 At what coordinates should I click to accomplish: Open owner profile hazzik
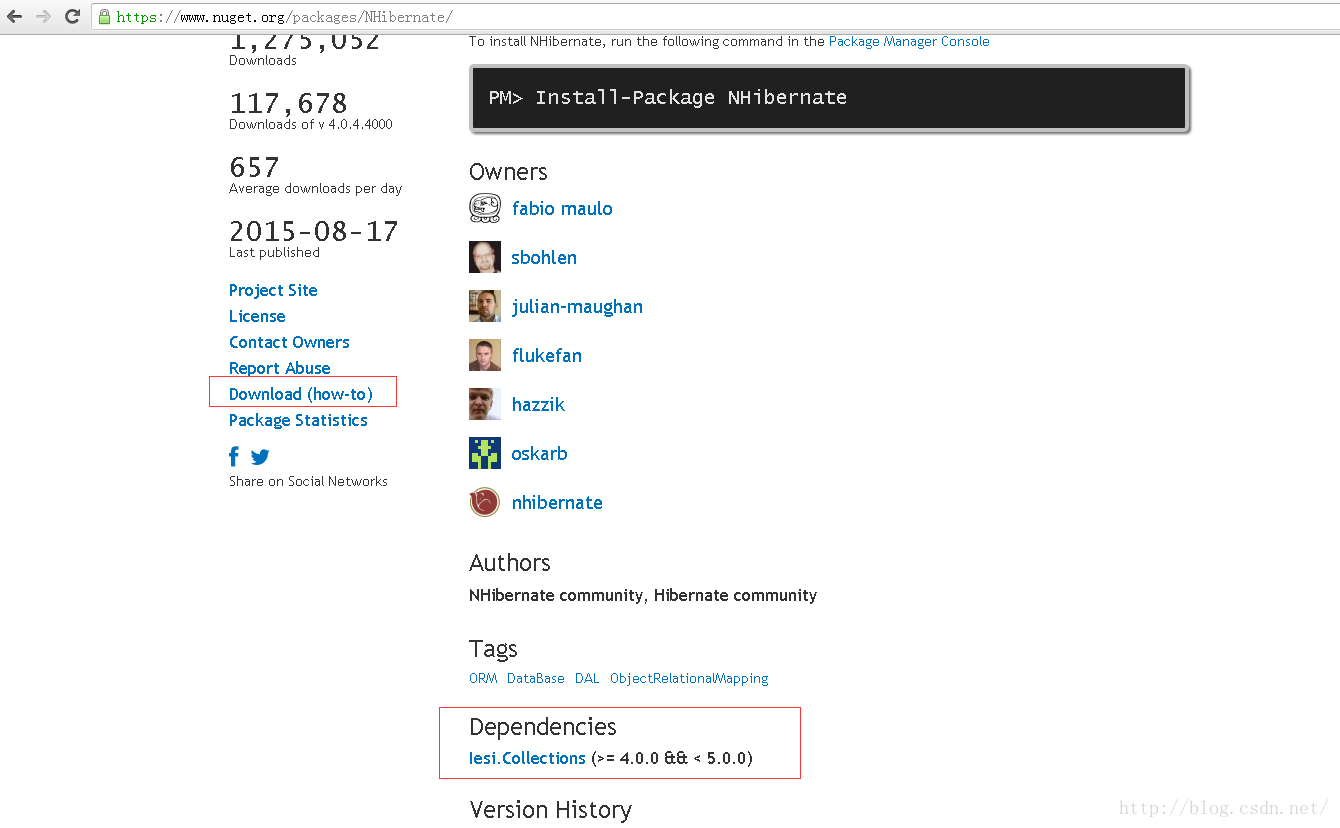538,405
